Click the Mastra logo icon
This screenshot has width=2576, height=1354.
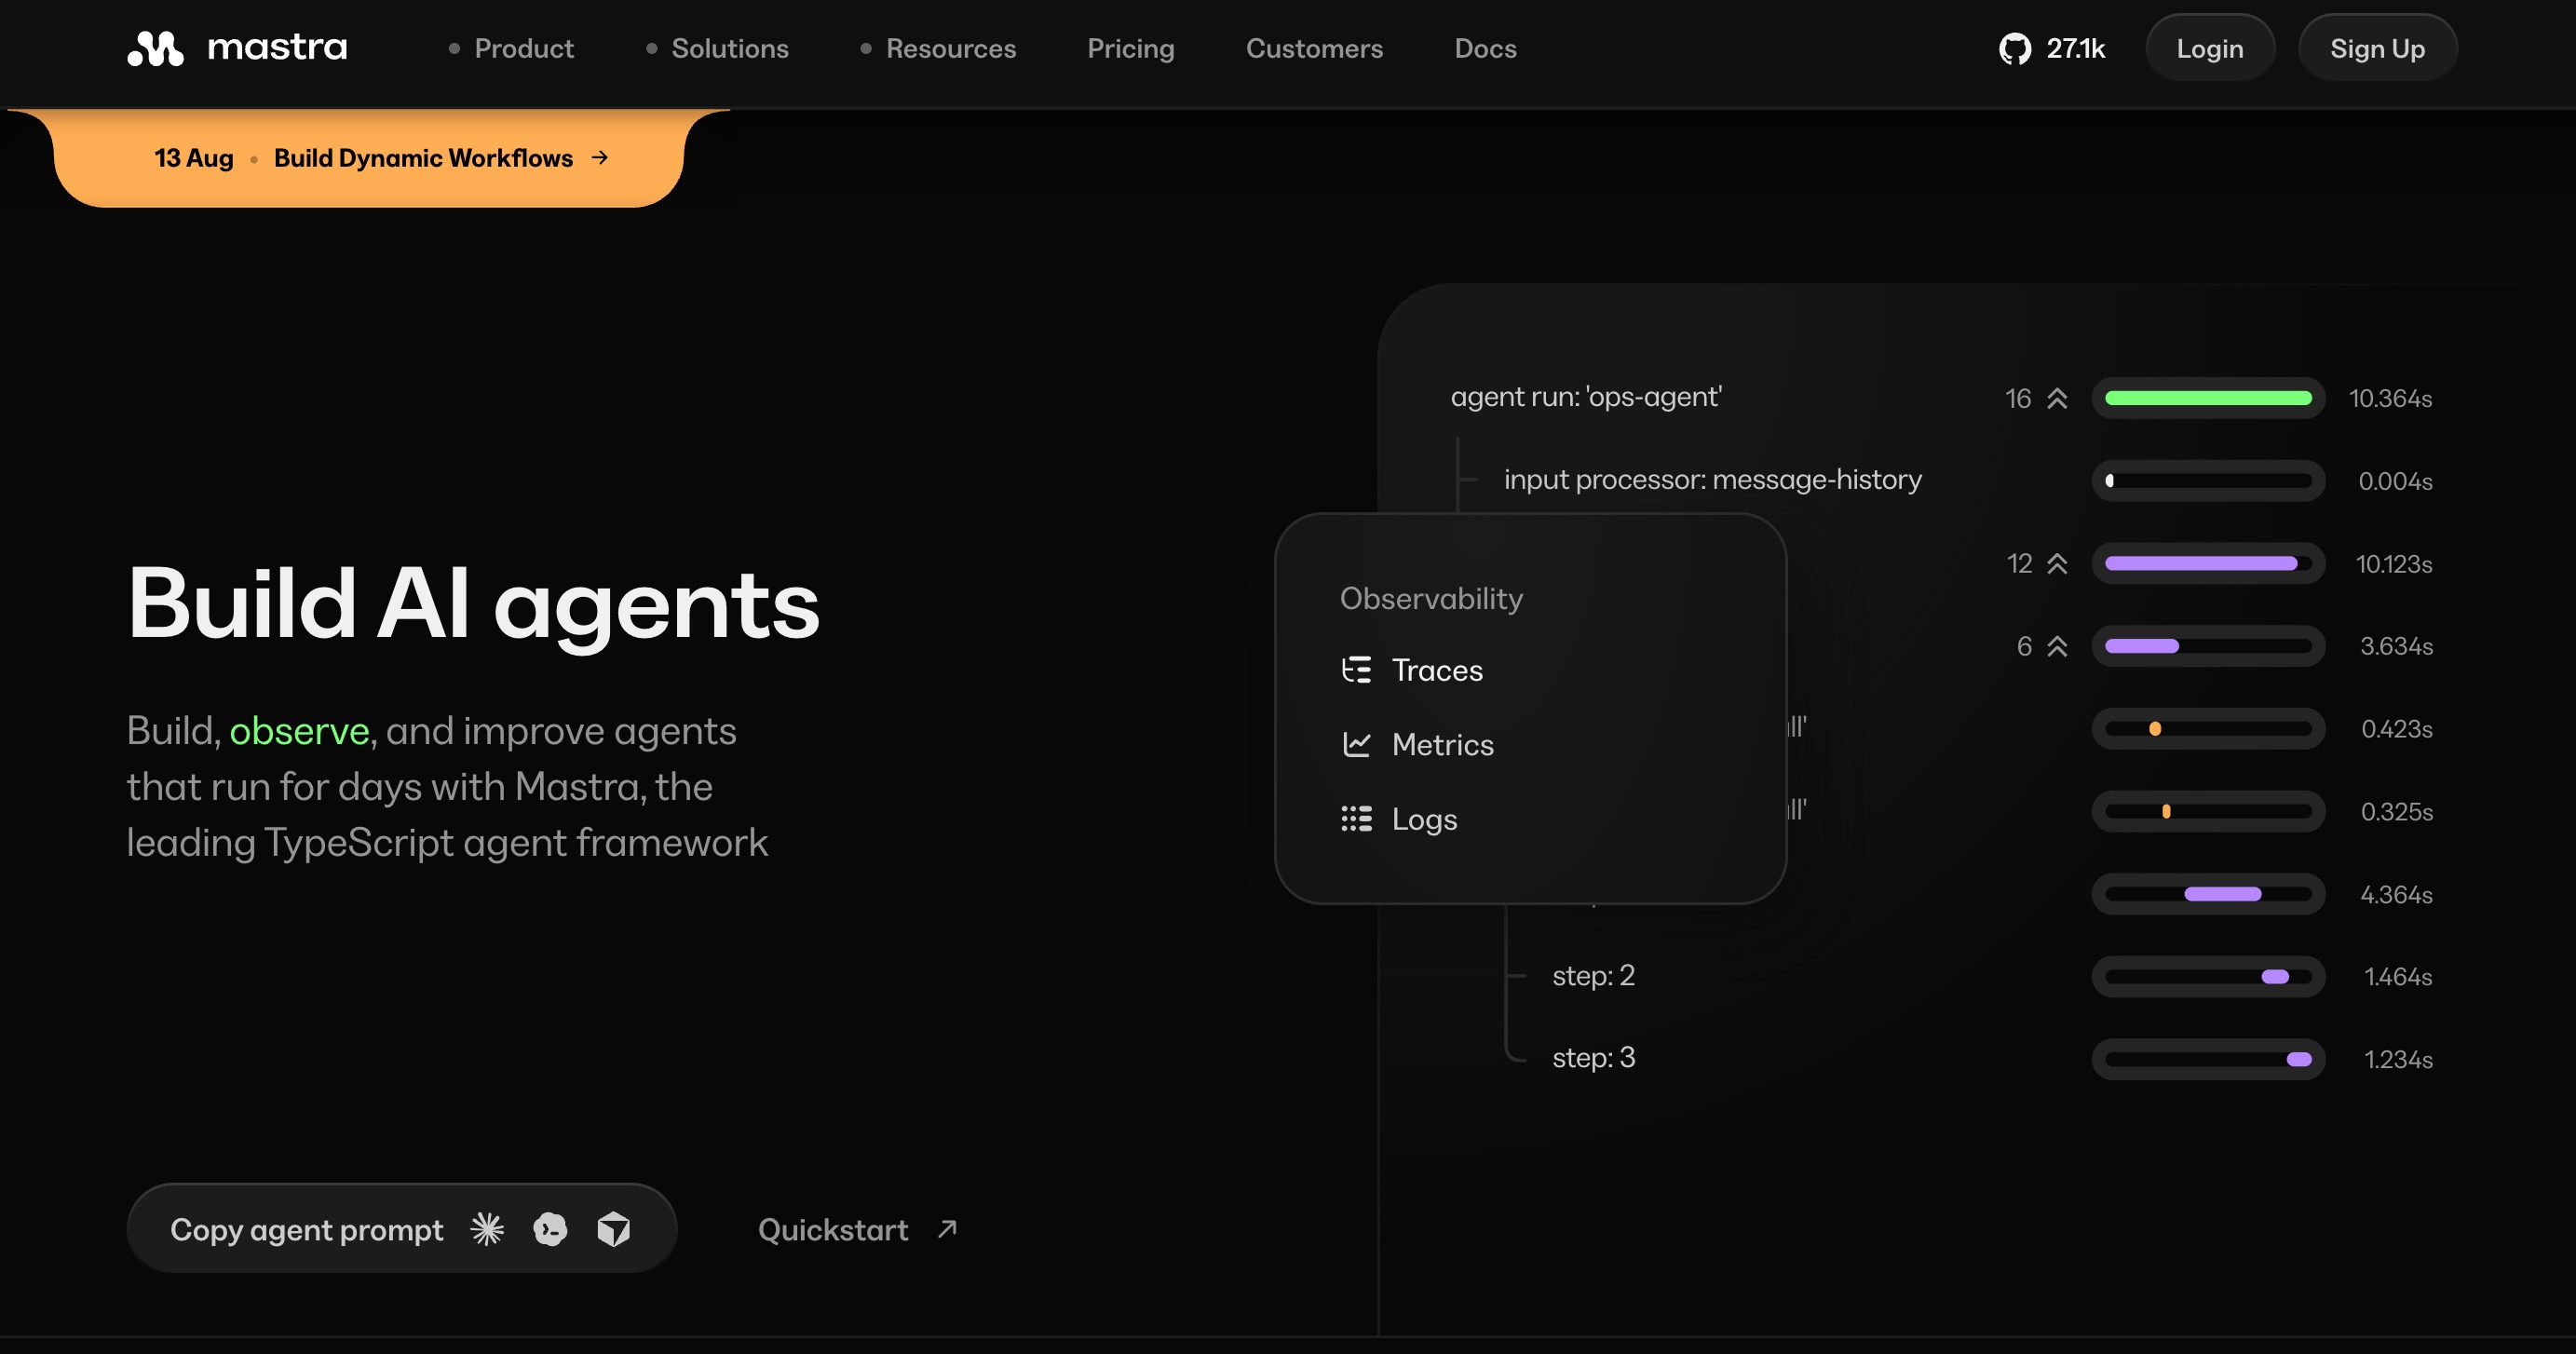(x=155, y=48)
